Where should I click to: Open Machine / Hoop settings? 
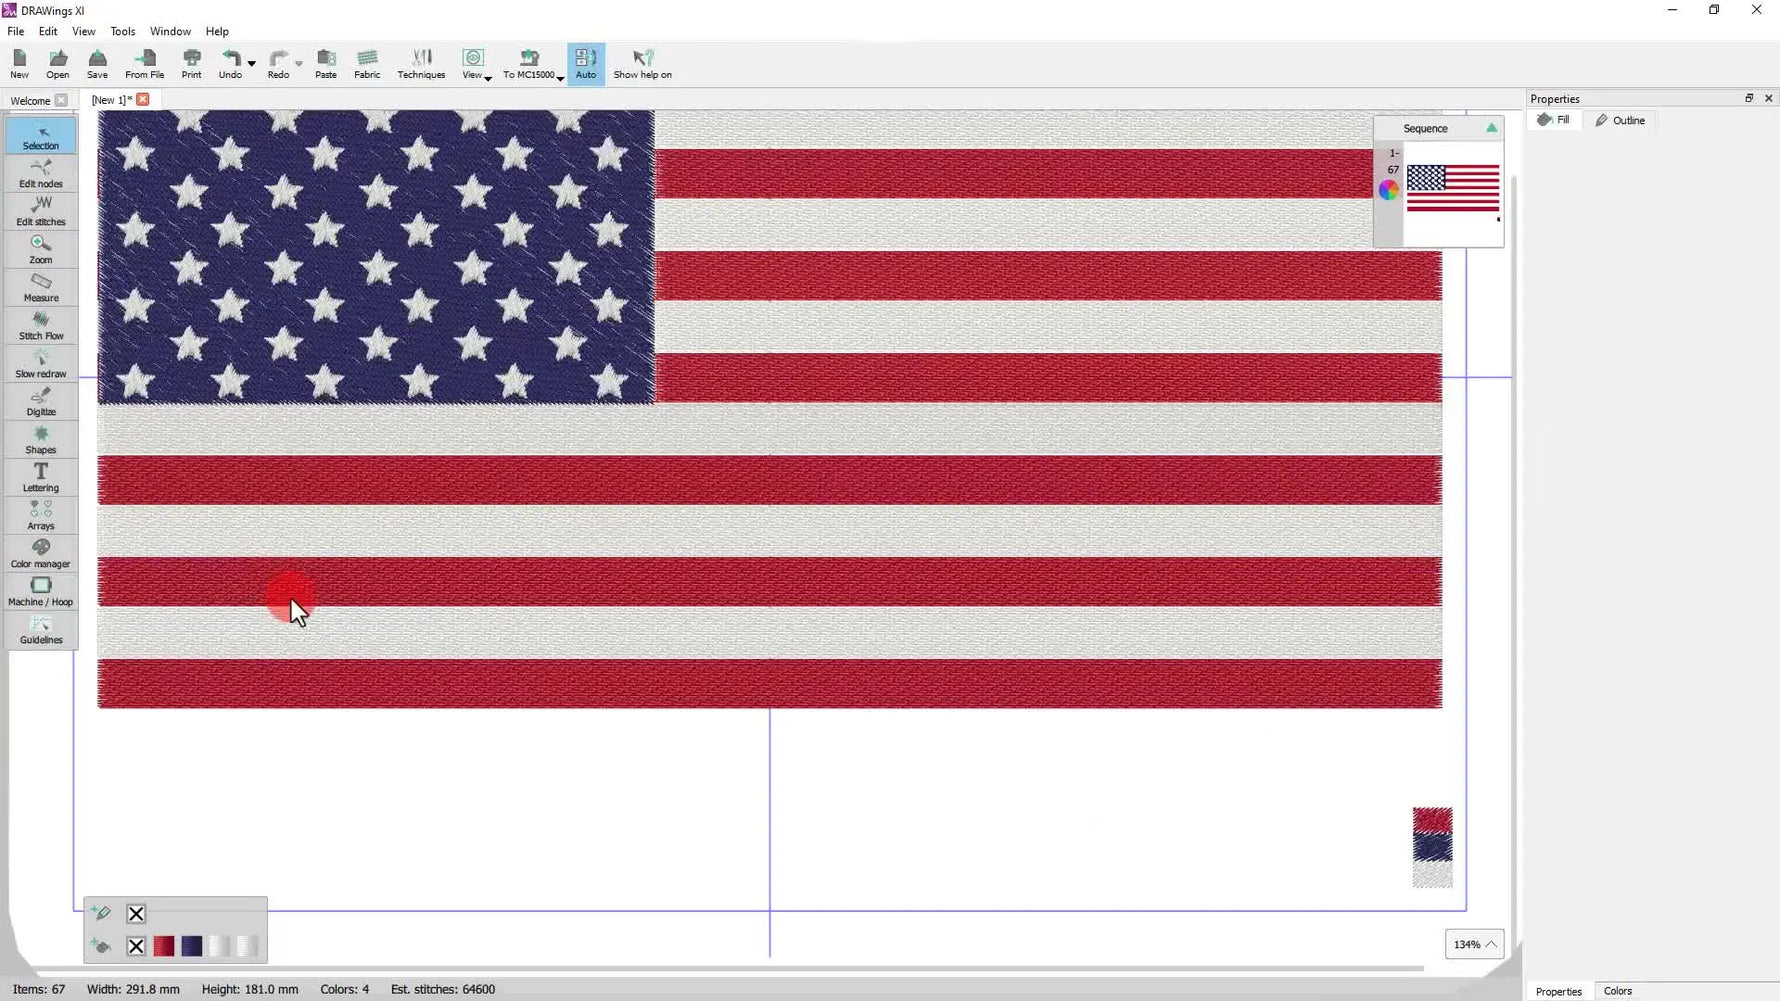41,591
